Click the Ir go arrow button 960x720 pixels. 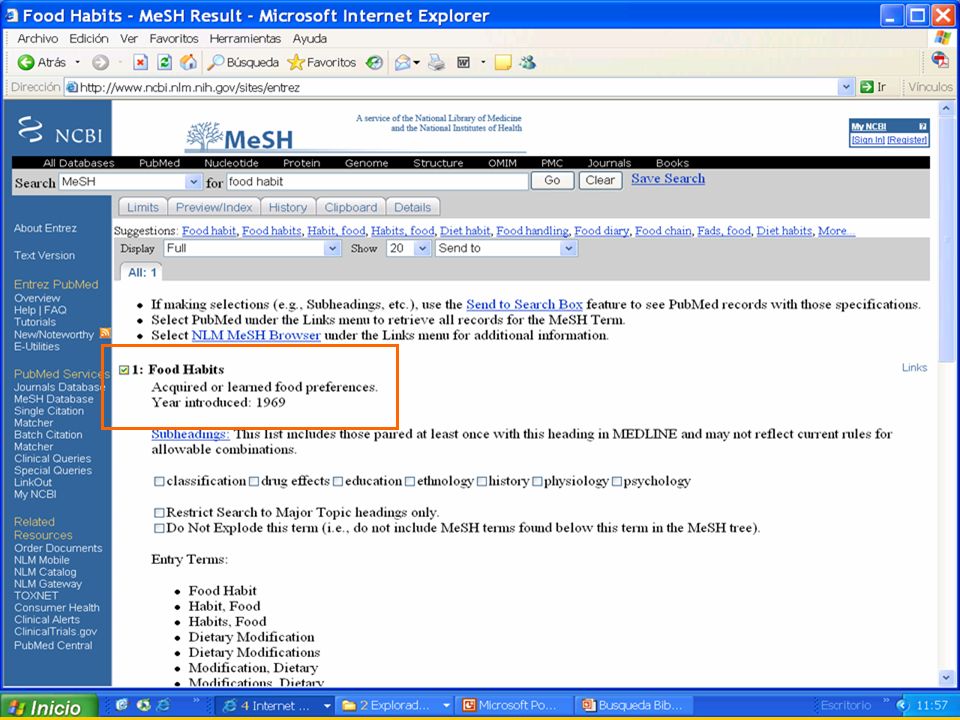[873, 87]
